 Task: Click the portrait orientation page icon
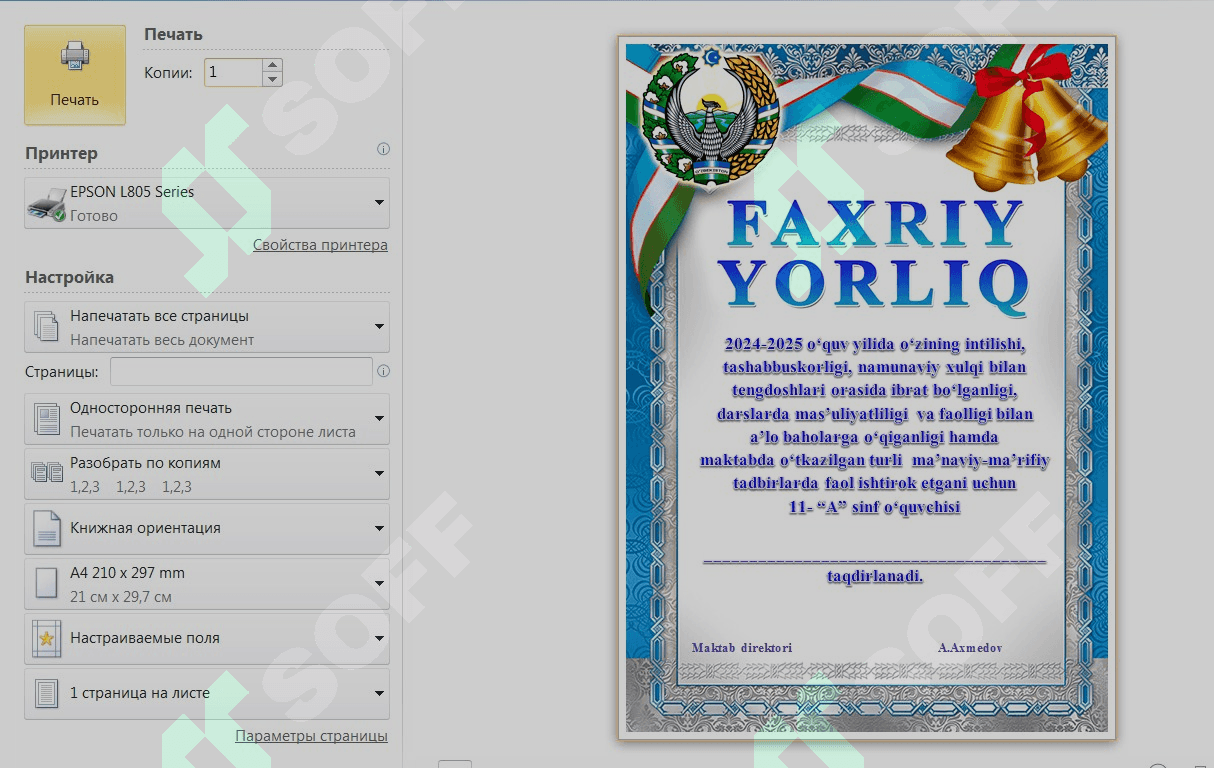(46, 529)
